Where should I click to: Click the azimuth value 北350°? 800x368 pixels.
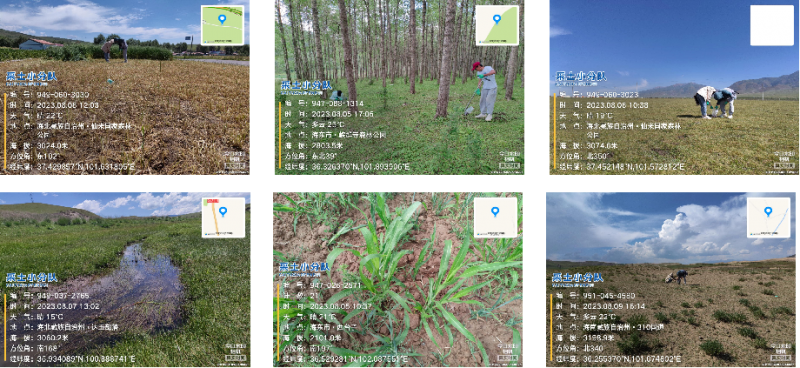598,156
